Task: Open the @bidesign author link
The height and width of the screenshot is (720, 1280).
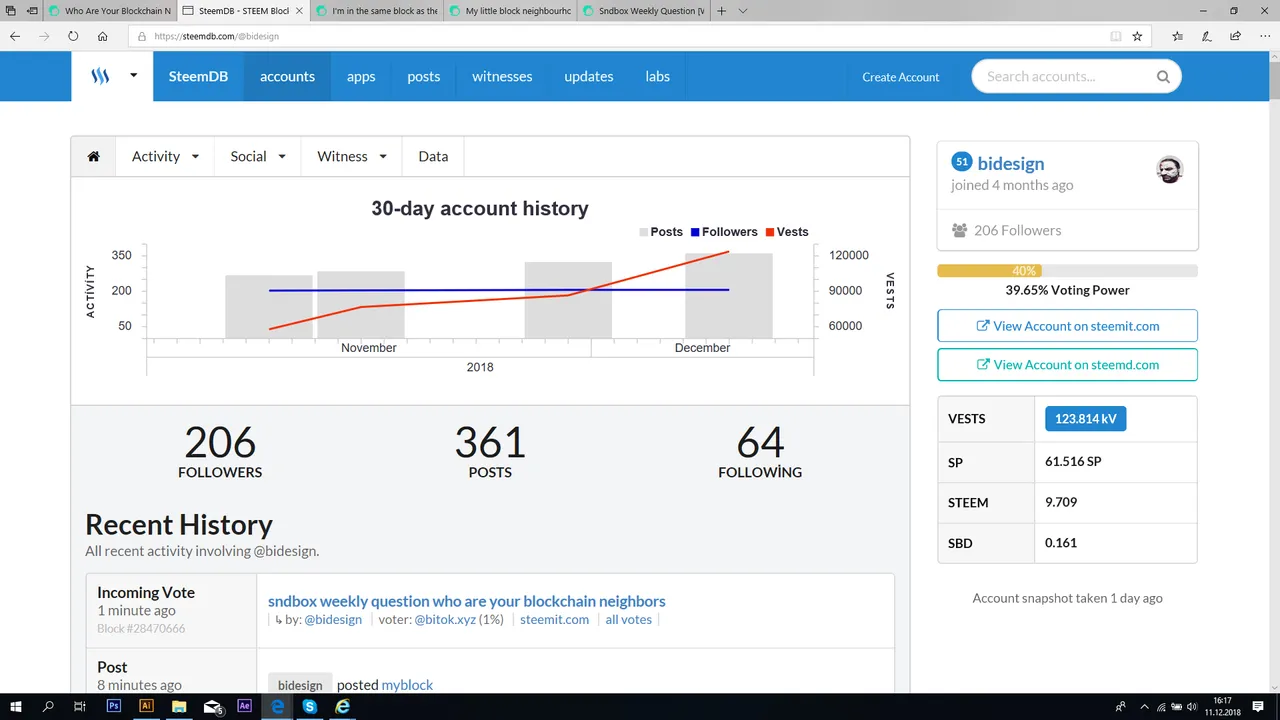Action: 333,620
